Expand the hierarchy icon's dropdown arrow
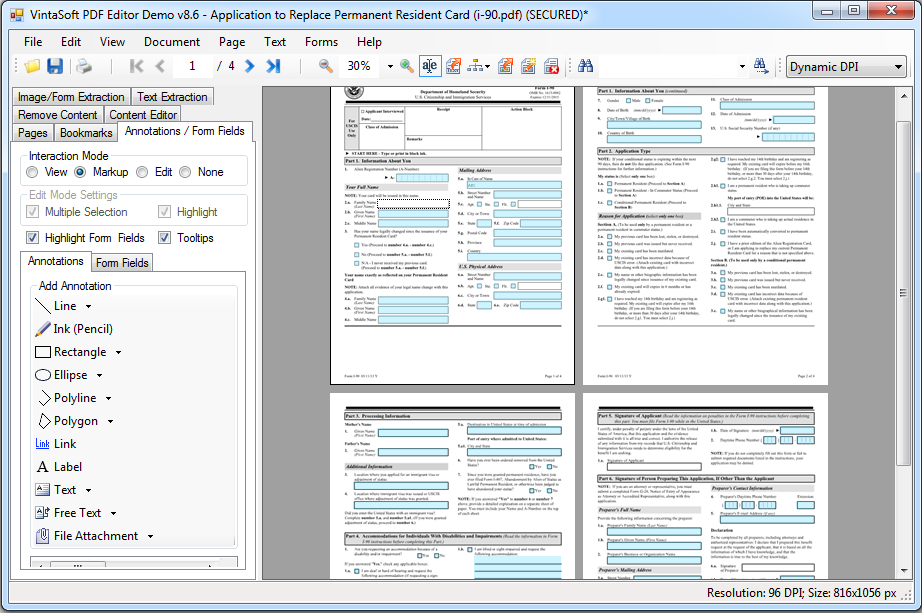This screenshot has height=613, width=922. tap(487, 66)
